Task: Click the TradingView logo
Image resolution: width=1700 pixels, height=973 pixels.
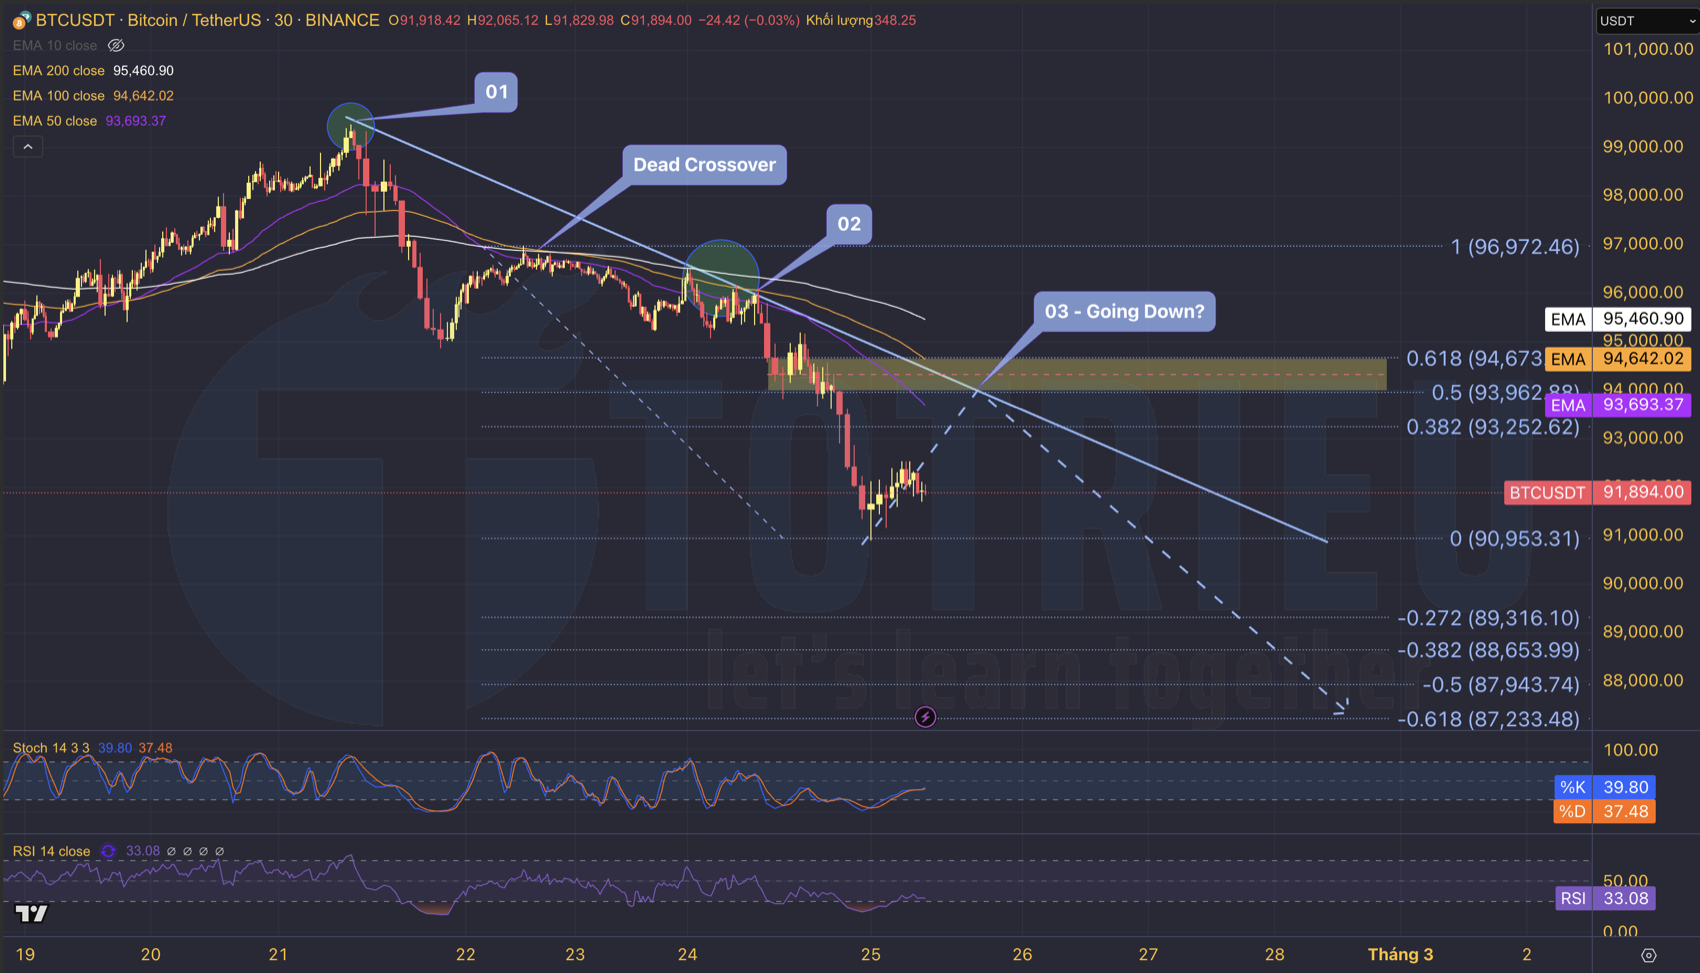Action: 32,913
